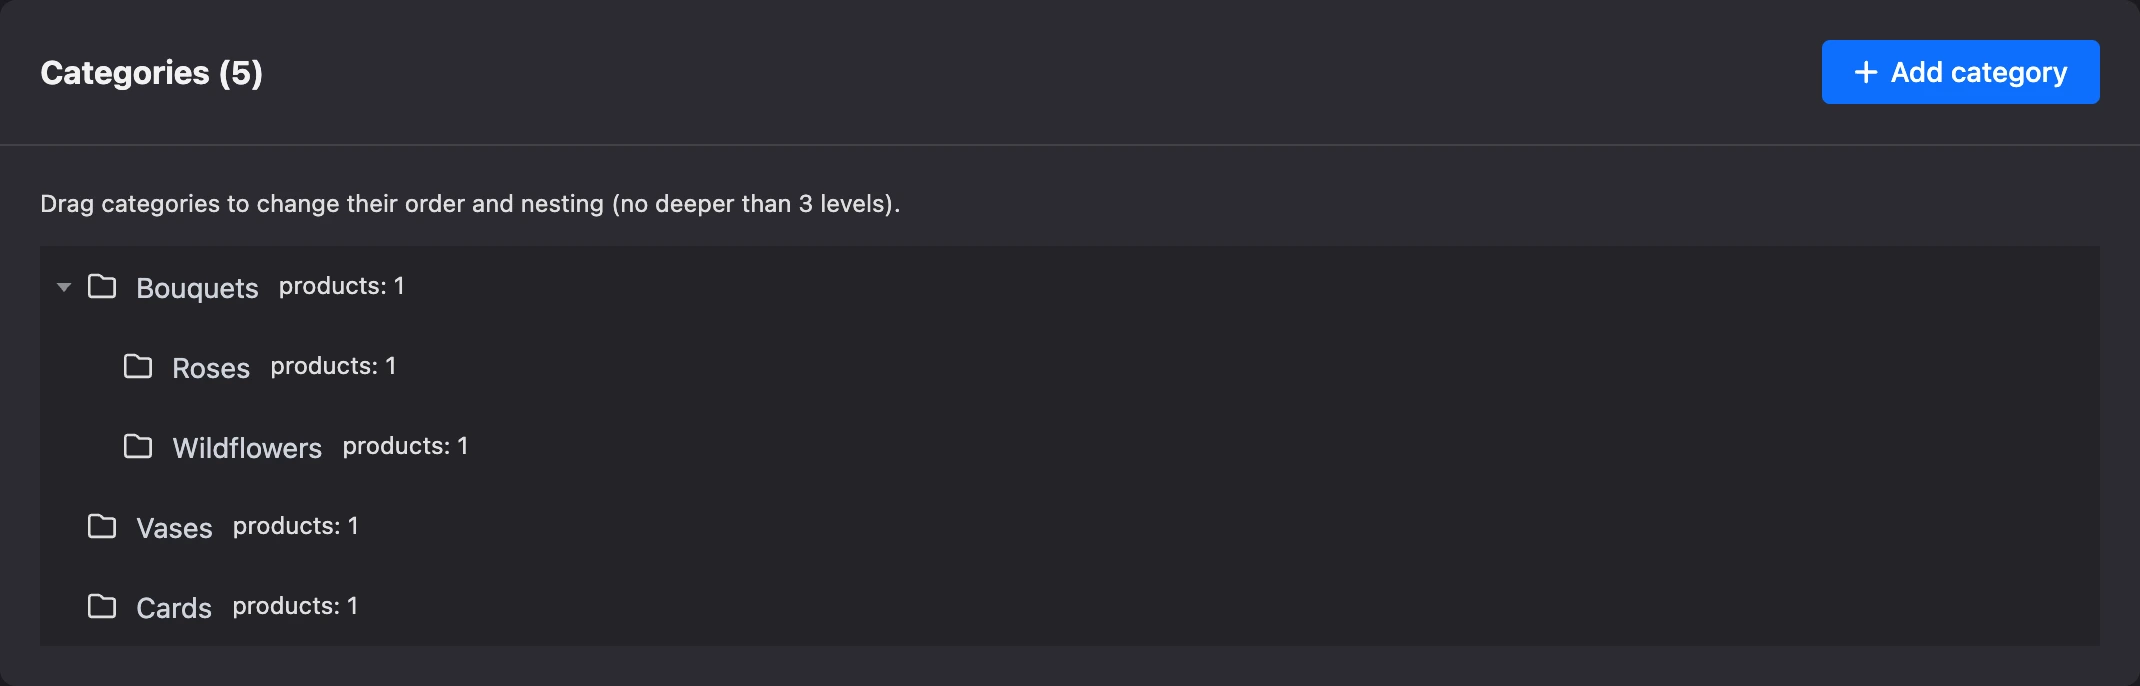
Task: Click the Roses products count
Action: 334,366
